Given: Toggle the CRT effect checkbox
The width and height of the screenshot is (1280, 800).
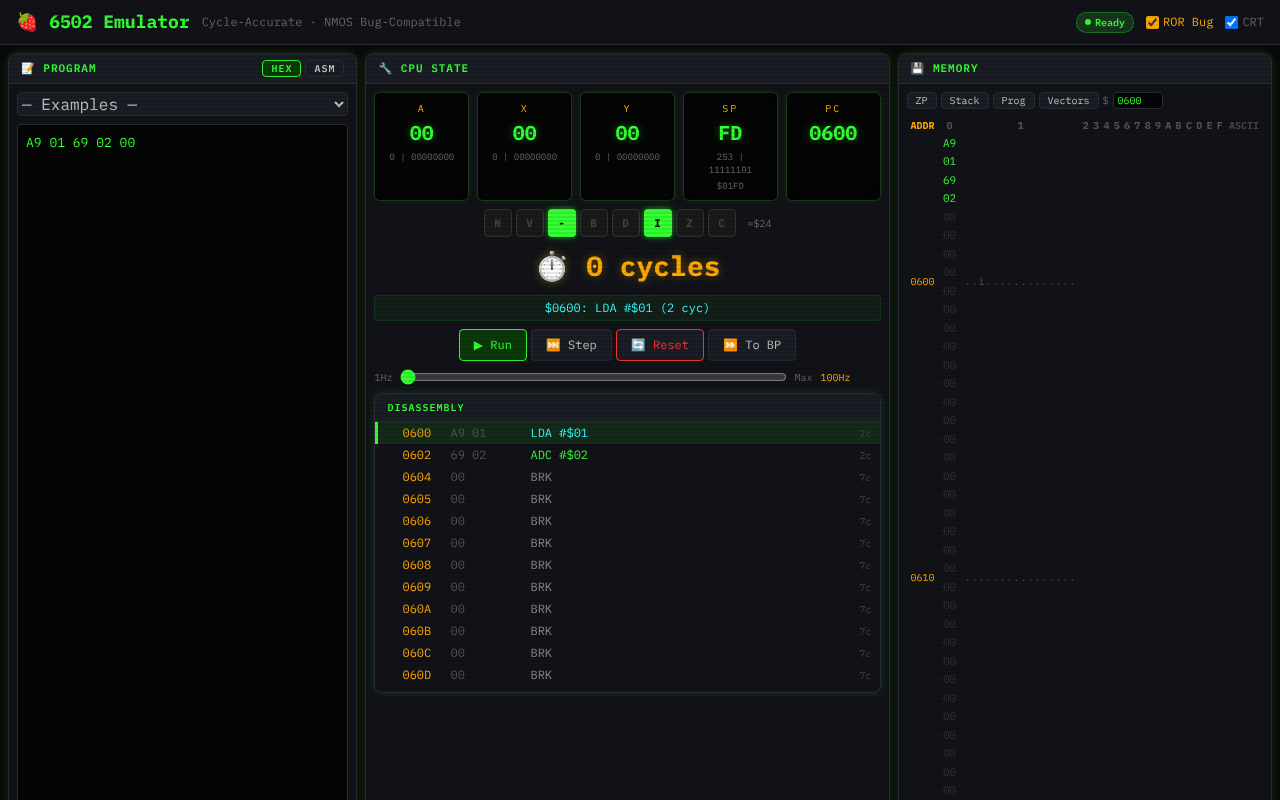Looking at the screenshot, I should tap(1231, 22).
